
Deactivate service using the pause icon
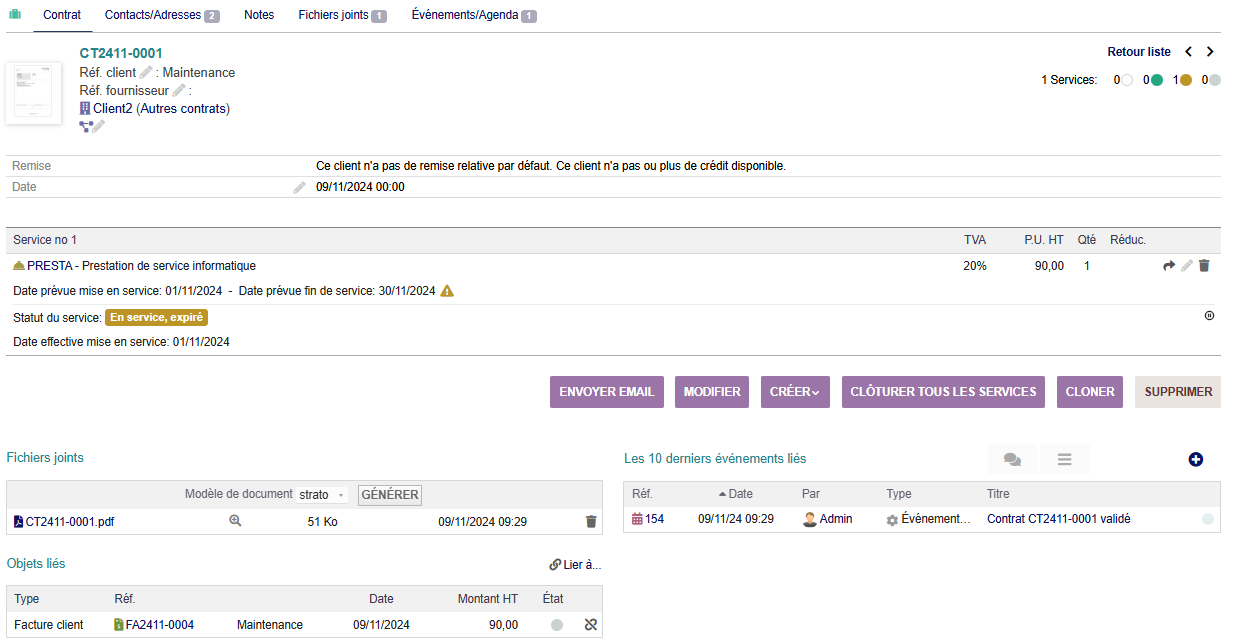(x=1209, y=316)
